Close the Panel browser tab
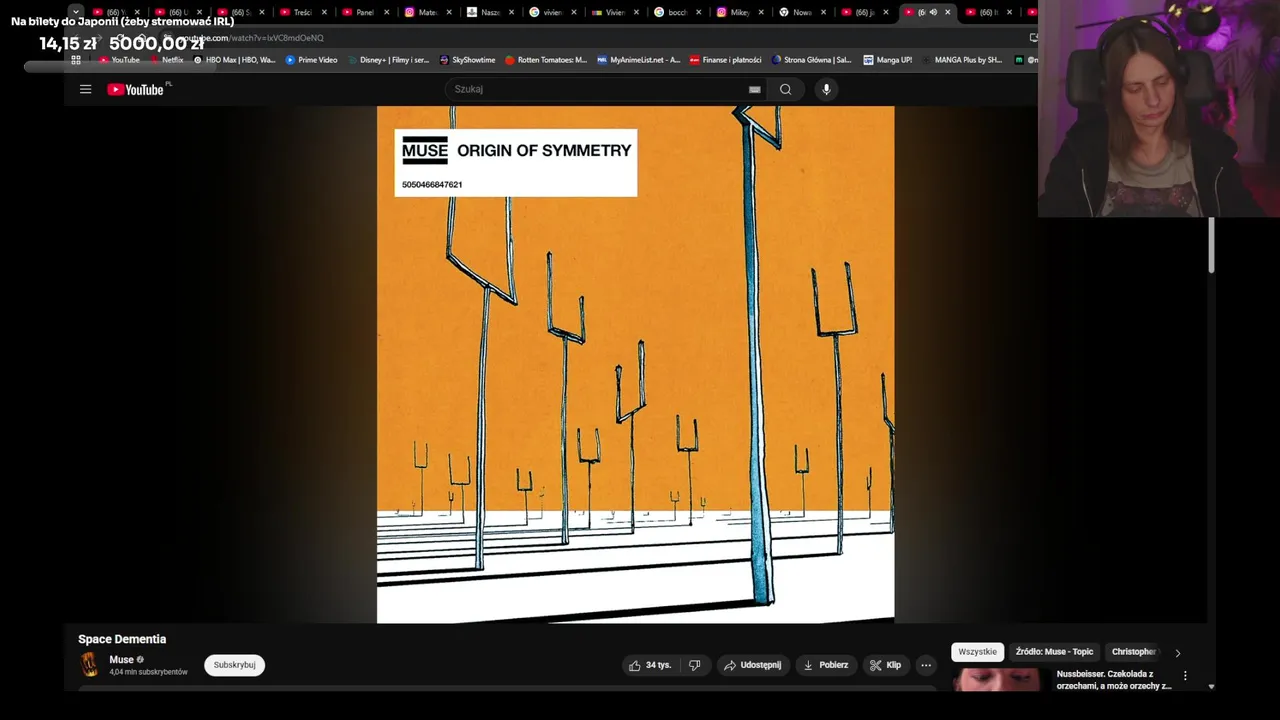 (x=386, y=12)
